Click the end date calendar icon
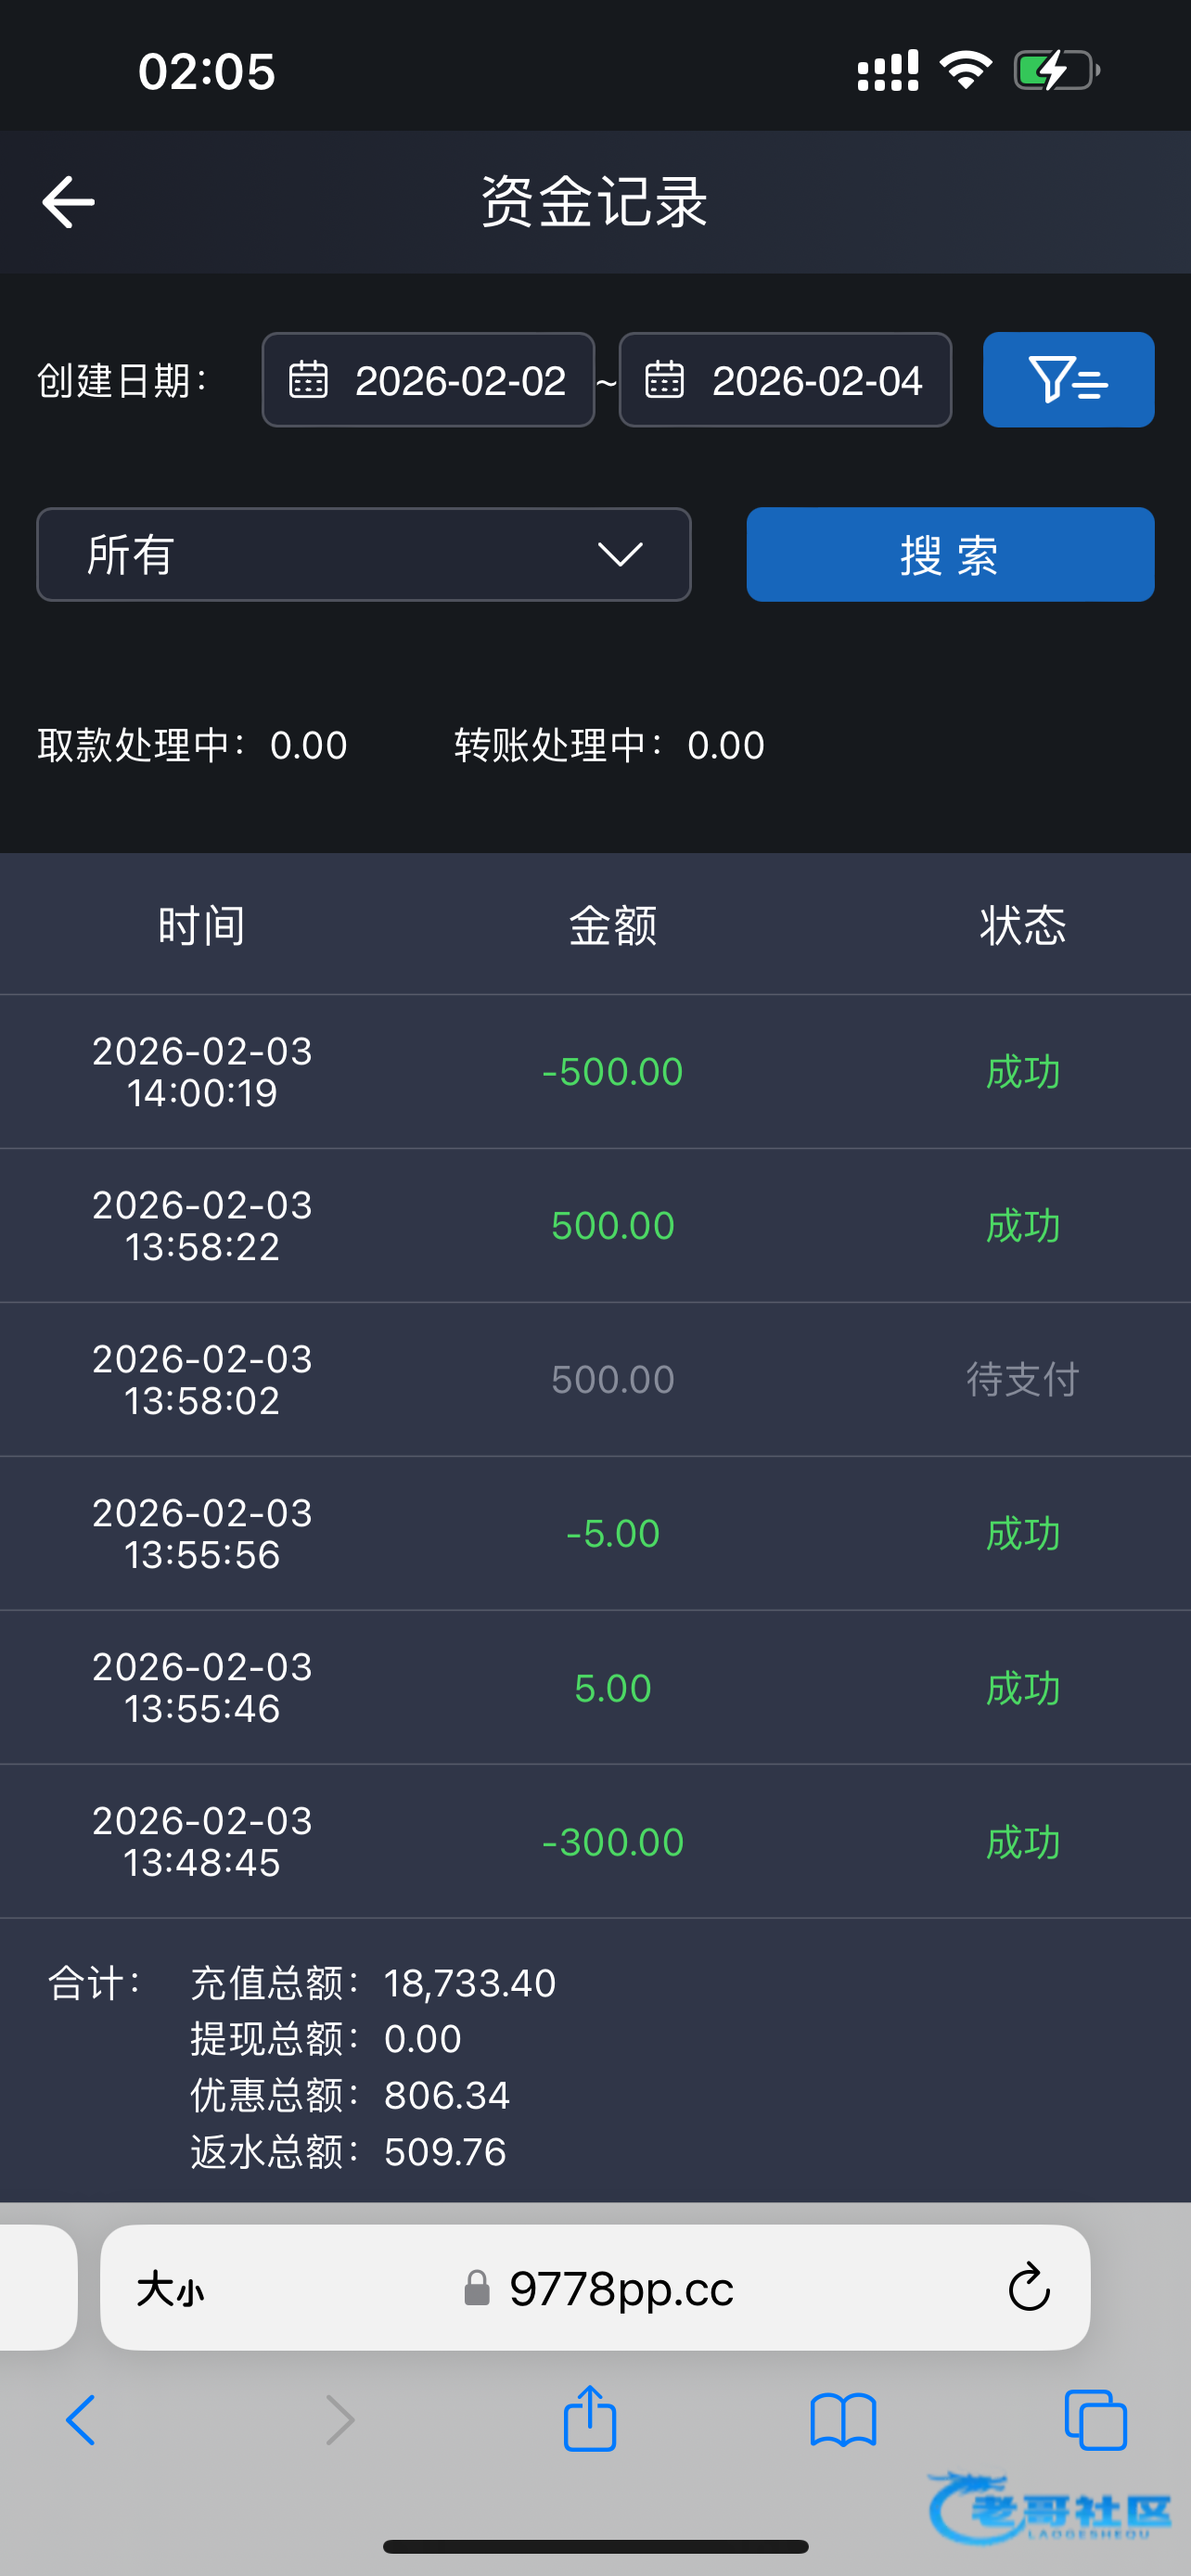1191x2576 pixels. point(664,380)
